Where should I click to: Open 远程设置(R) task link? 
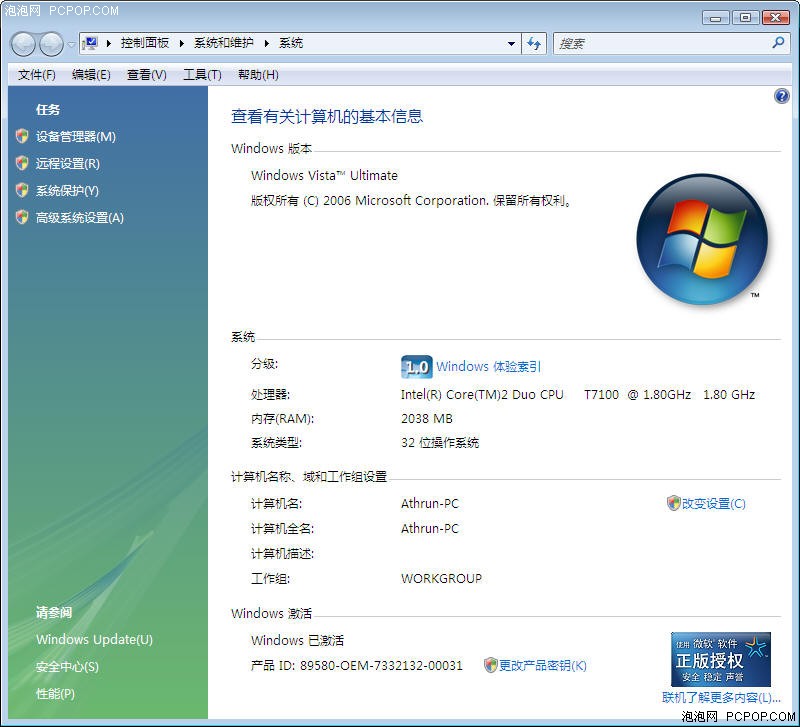(68, 164)
